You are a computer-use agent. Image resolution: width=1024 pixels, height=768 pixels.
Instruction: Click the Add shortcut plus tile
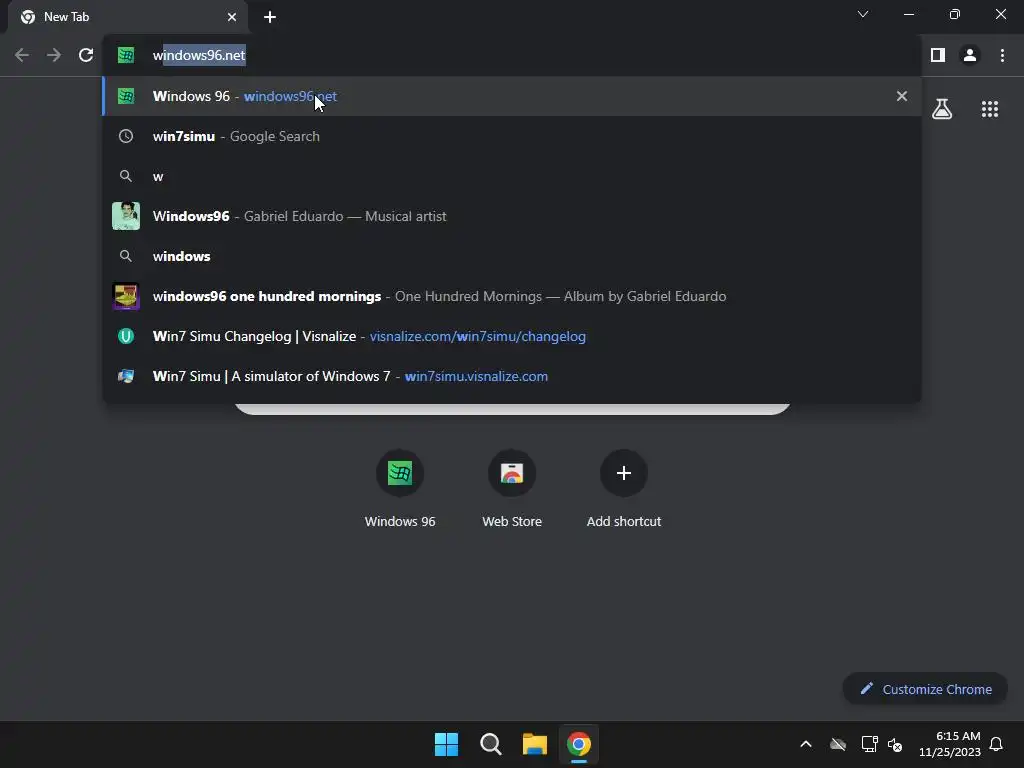click(624, 489)
